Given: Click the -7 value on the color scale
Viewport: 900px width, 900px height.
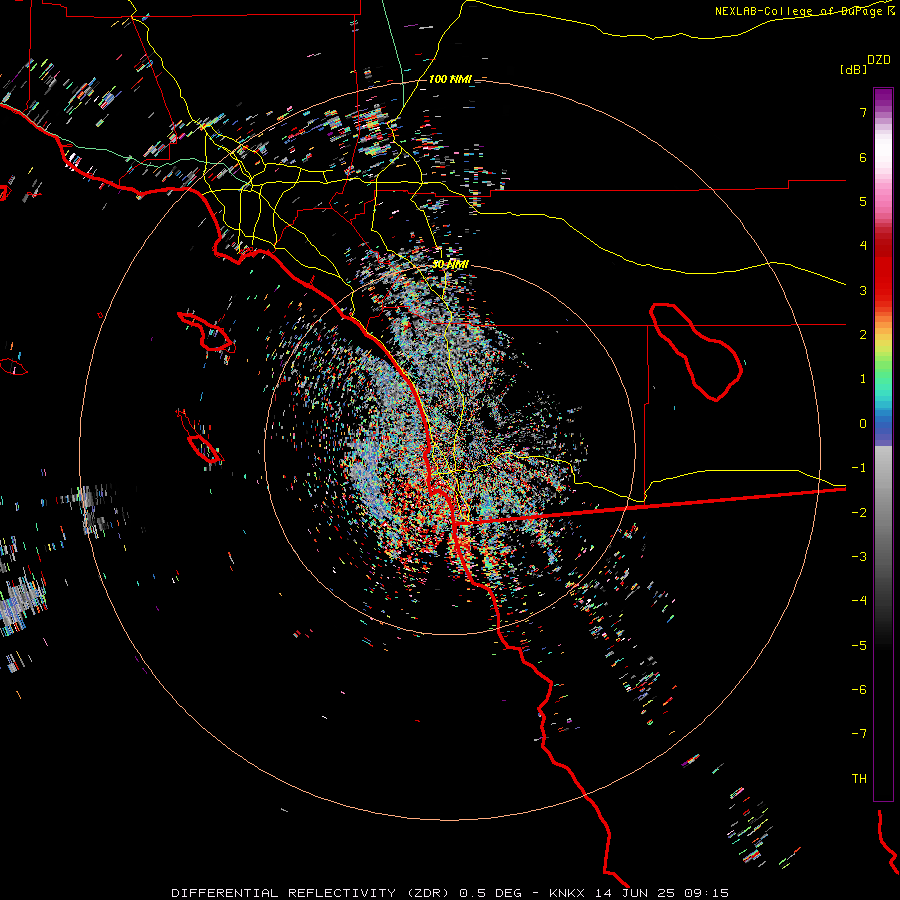Looking at the screenshot, I should click(859, 734).
